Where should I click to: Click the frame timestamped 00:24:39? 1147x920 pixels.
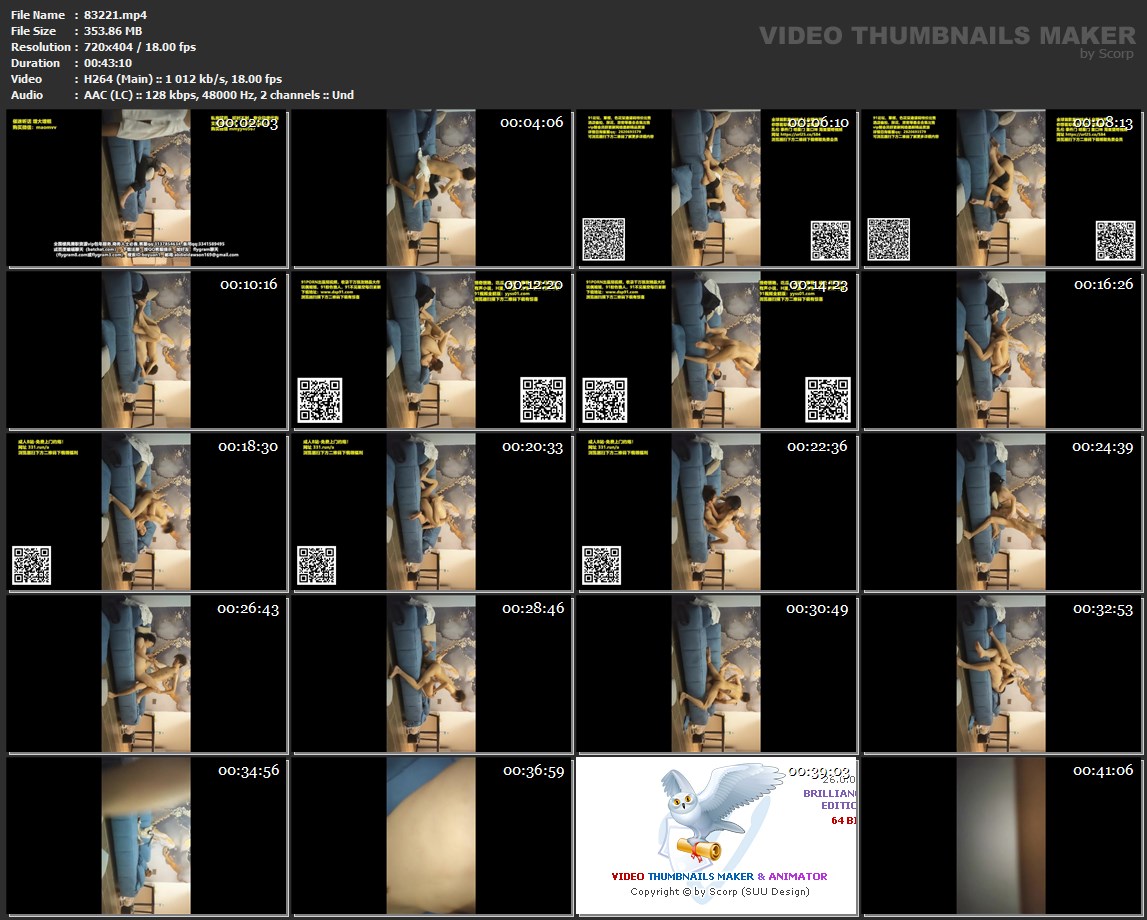click(x=1002, y=512)
